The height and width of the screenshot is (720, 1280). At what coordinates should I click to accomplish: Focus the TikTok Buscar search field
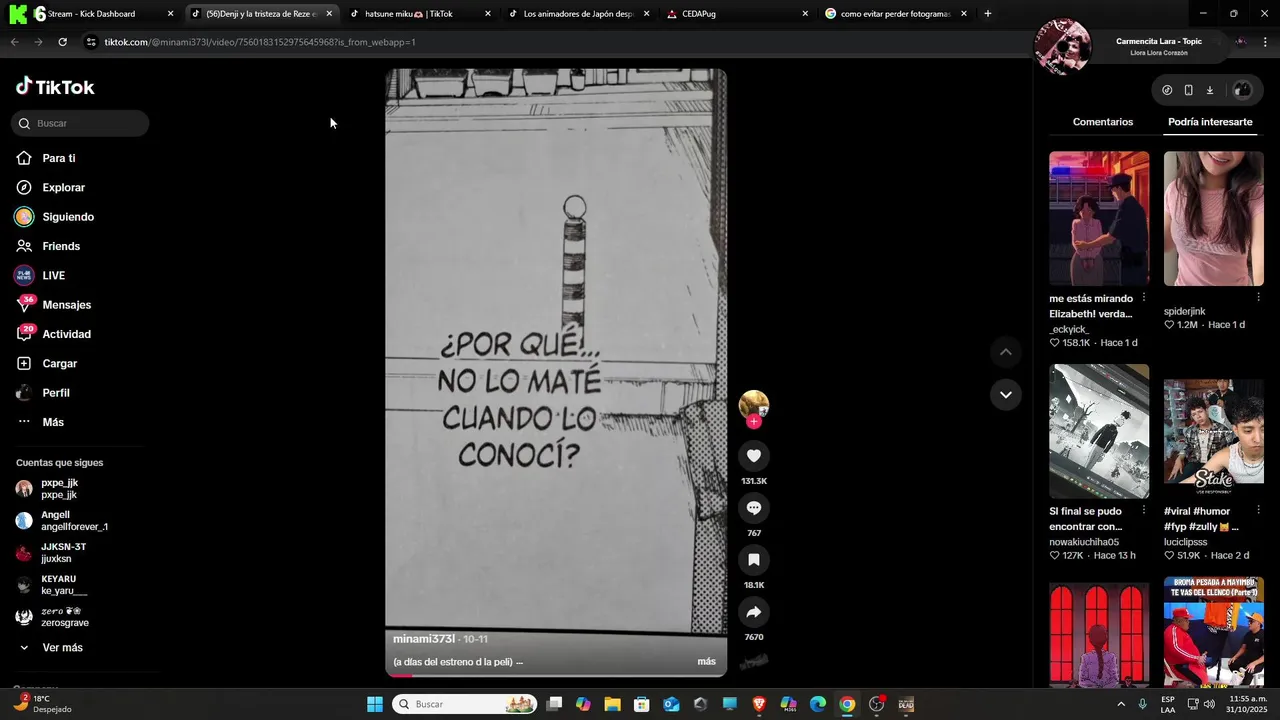point(80,123)
